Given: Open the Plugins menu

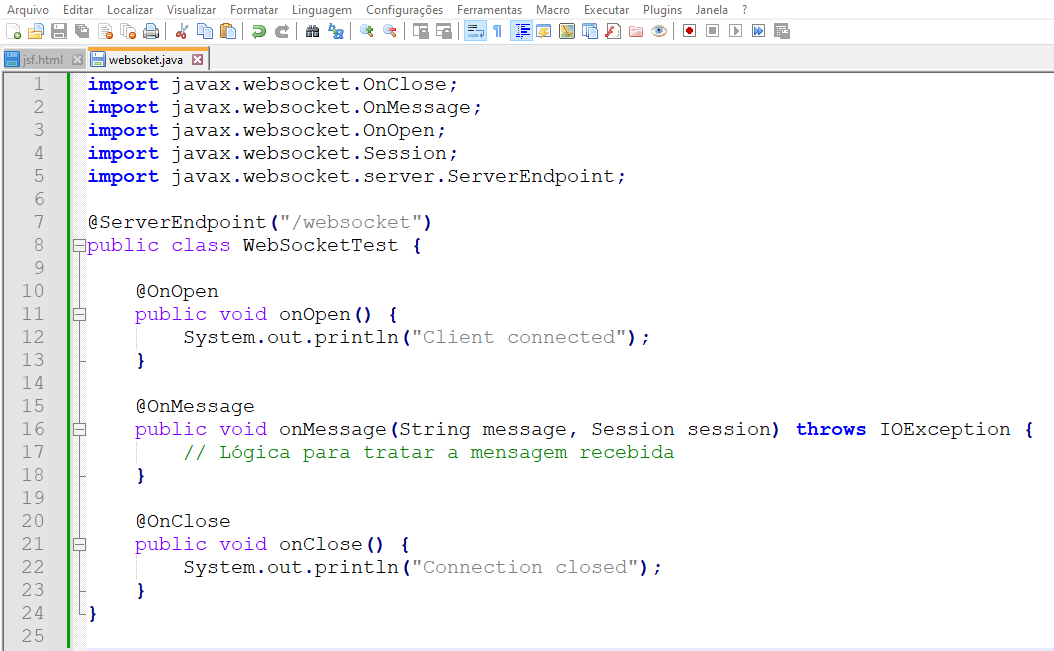Looking at the screenshot, I should click(x=662, y=10).
